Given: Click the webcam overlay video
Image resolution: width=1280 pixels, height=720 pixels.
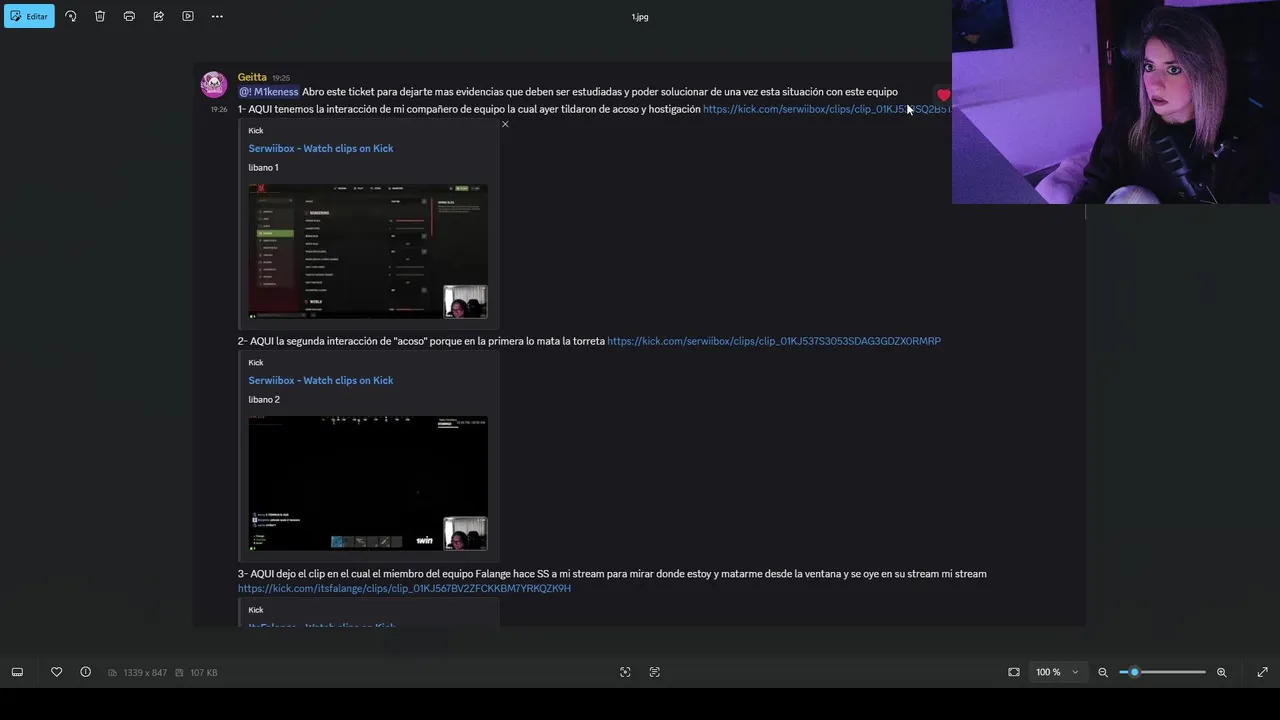Looking at the screenshot, I should 1116,102.
